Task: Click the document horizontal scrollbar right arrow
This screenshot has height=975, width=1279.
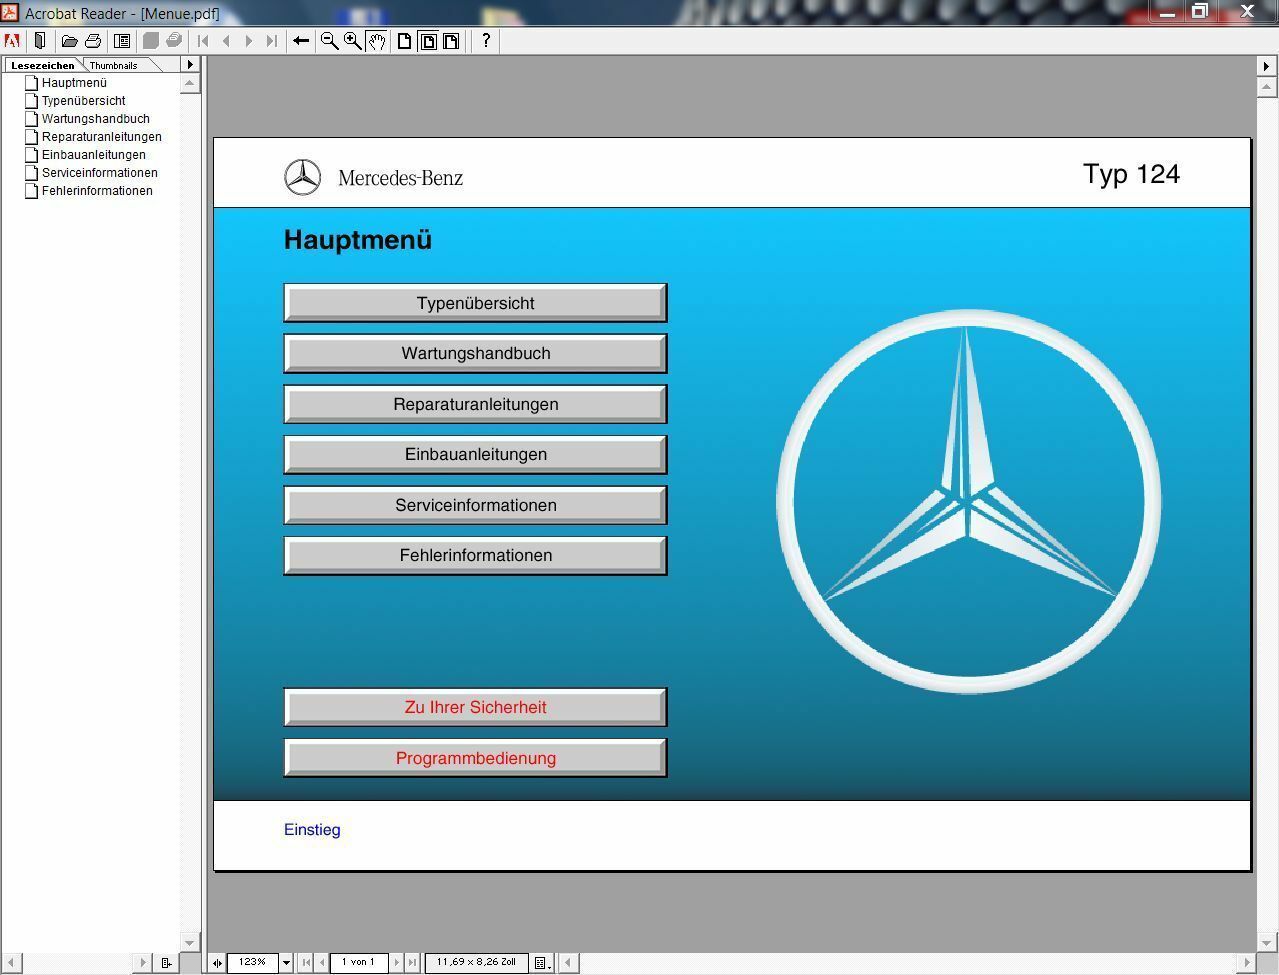Action: pyautogui.click(x=1247, y=963)
